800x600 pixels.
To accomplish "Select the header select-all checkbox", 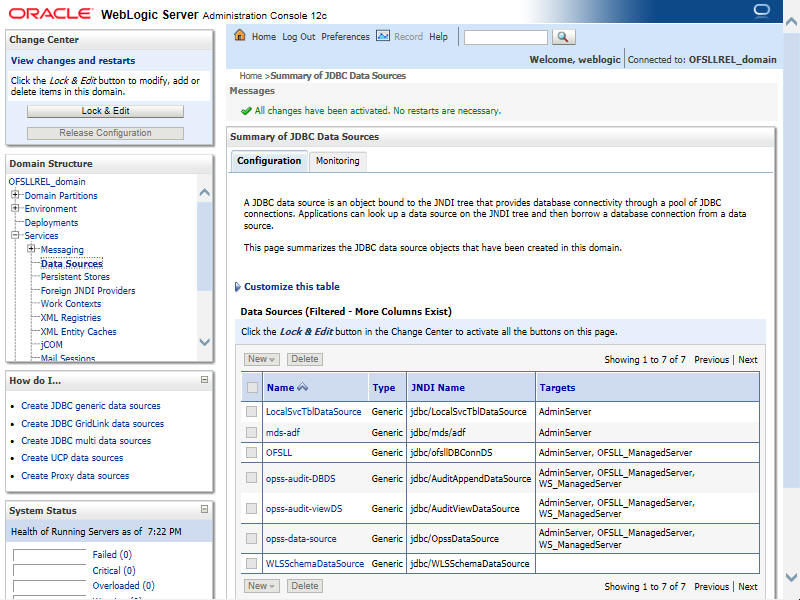I will (252, 387).
